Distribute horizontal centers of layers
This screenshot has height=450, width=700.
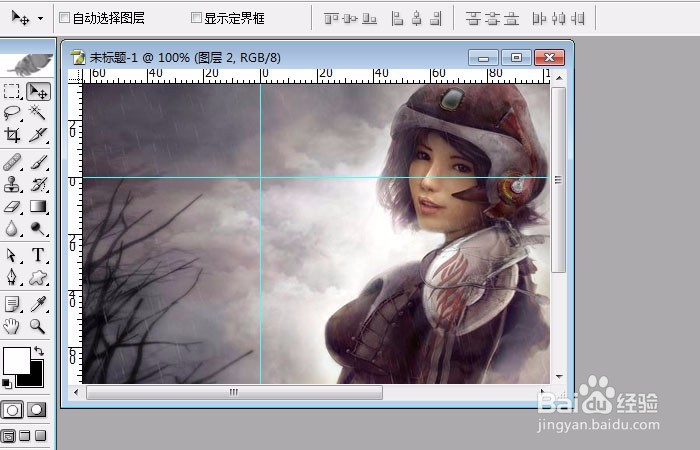pyautogui.click(x=558, y=19)
